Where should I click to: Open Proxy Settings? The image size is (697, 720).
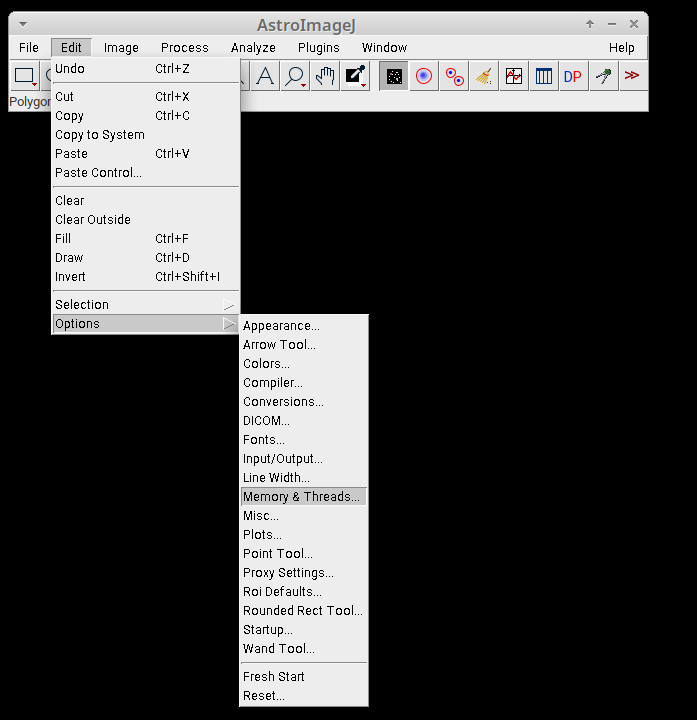pyautogui.click(x=304, y=573)
